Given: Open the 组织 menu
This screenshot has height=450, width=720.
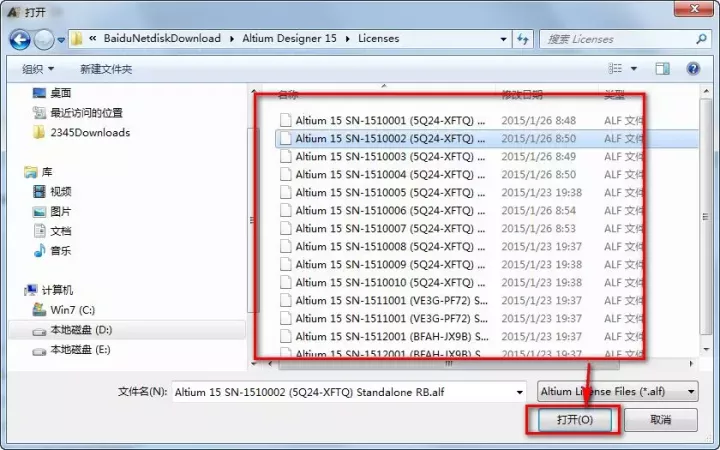Looking at the screenshot, I should 38,69.
